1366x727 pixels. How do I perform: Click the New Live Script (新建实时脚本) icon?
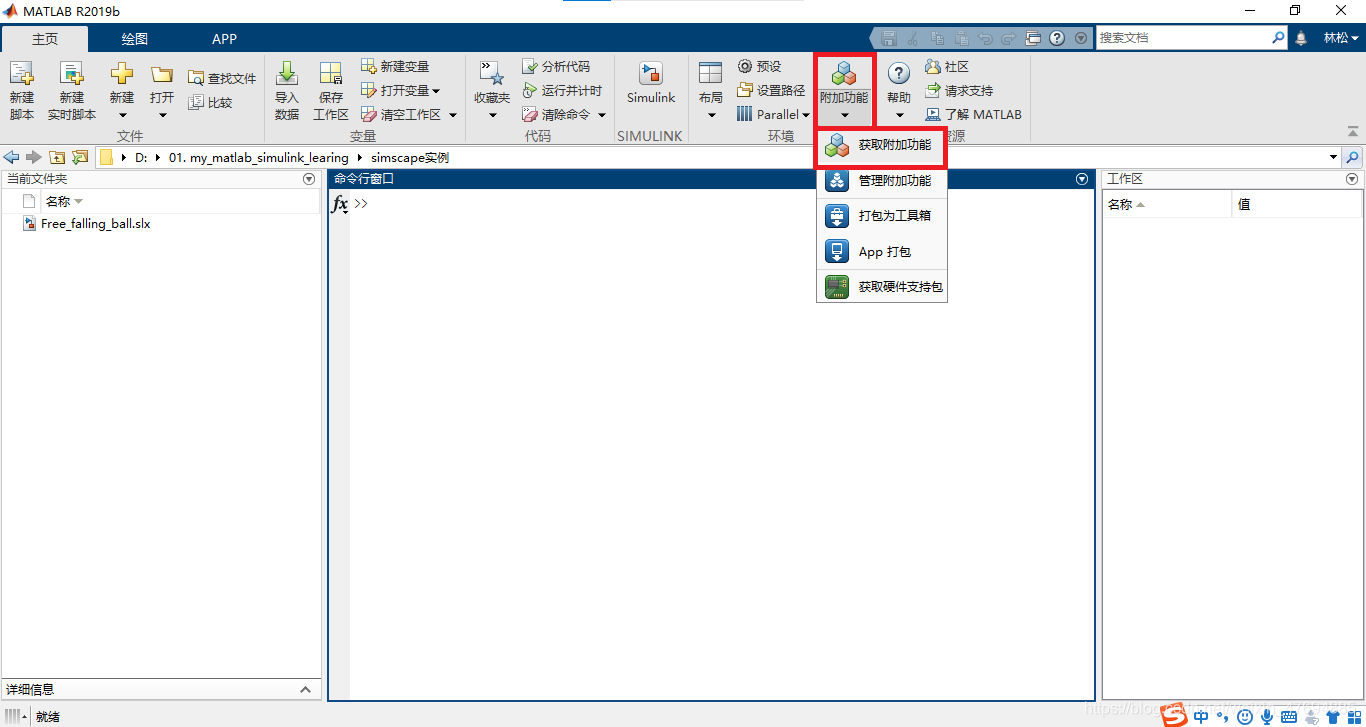click(x=71, y=74)
